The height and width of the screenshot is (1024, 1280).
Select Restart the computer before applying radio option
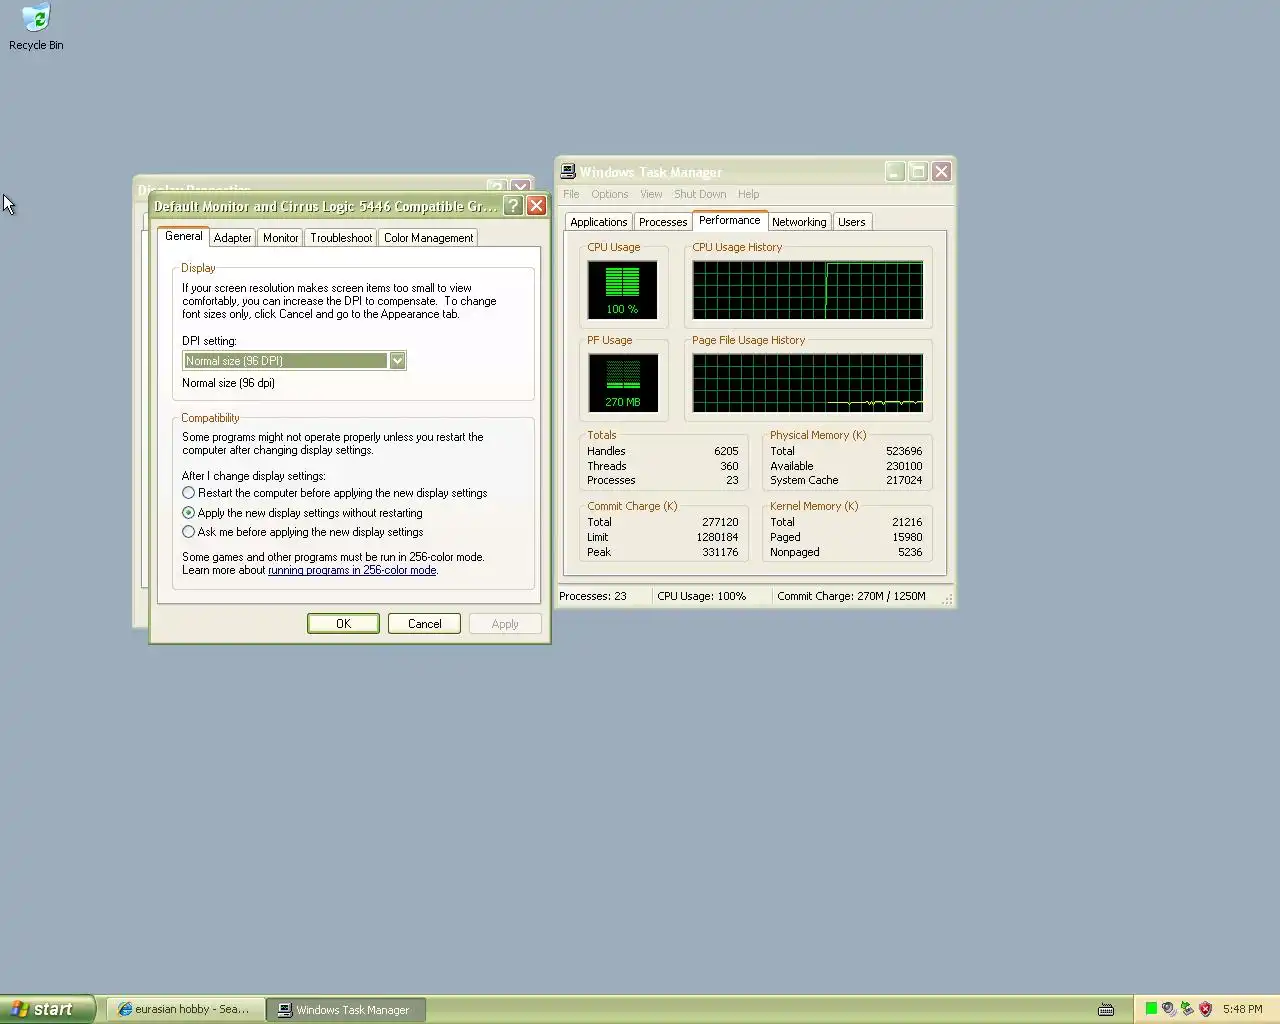click(188, 493)
